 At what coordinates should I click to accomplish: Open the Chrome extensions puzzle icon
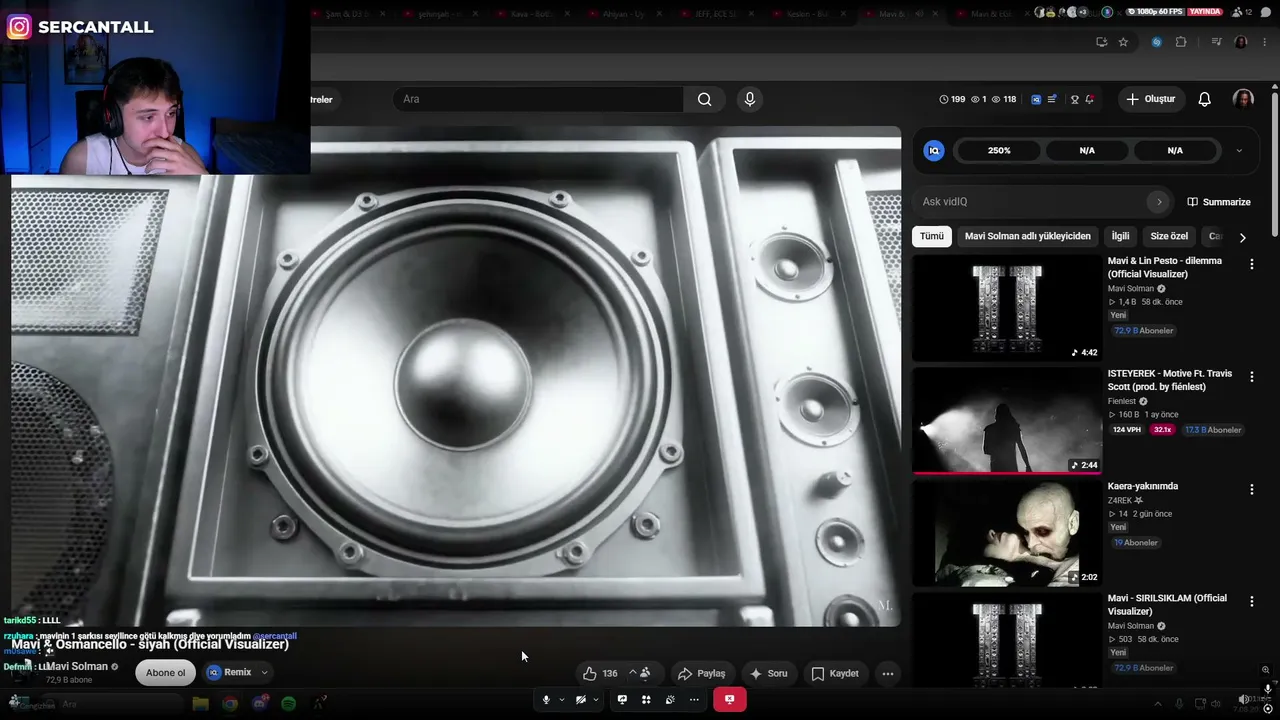(1181, 42)
